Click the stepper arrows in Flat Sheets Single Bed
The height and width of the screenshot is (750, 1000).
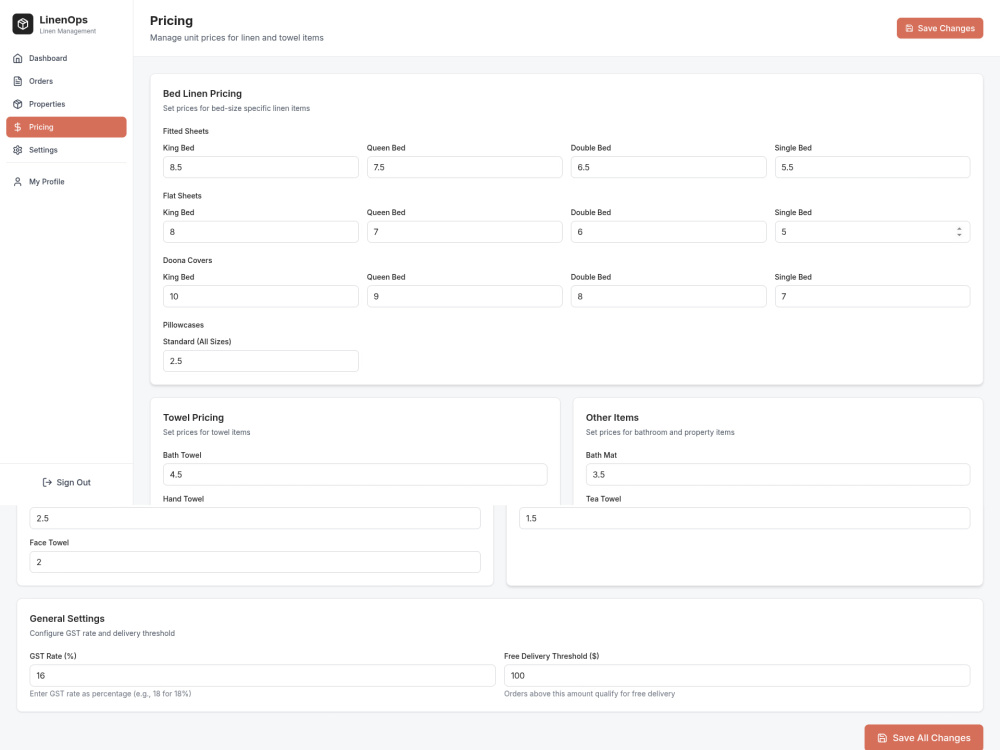coord(959,232)
